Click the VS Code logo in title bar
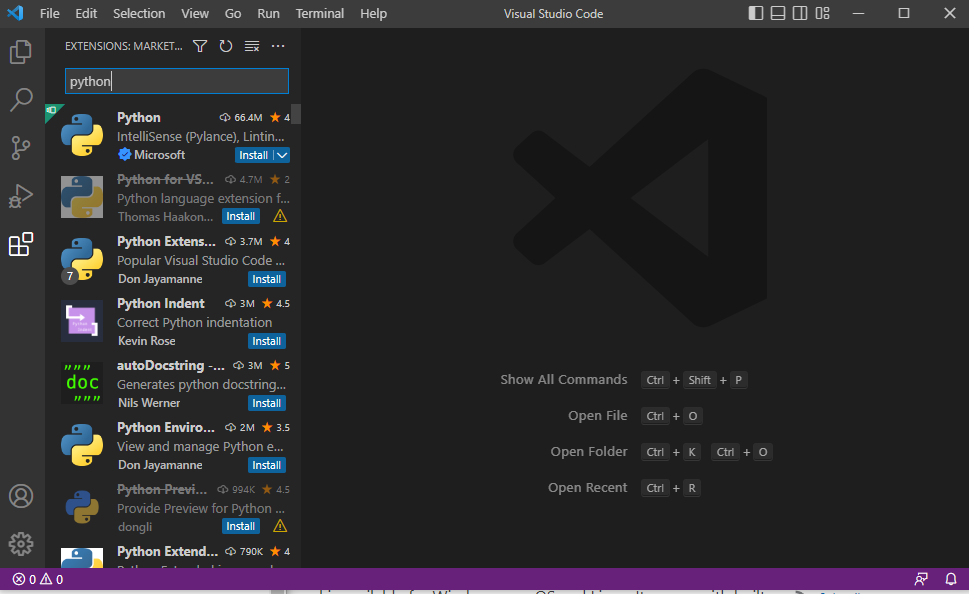 click(x=15, y=13)
